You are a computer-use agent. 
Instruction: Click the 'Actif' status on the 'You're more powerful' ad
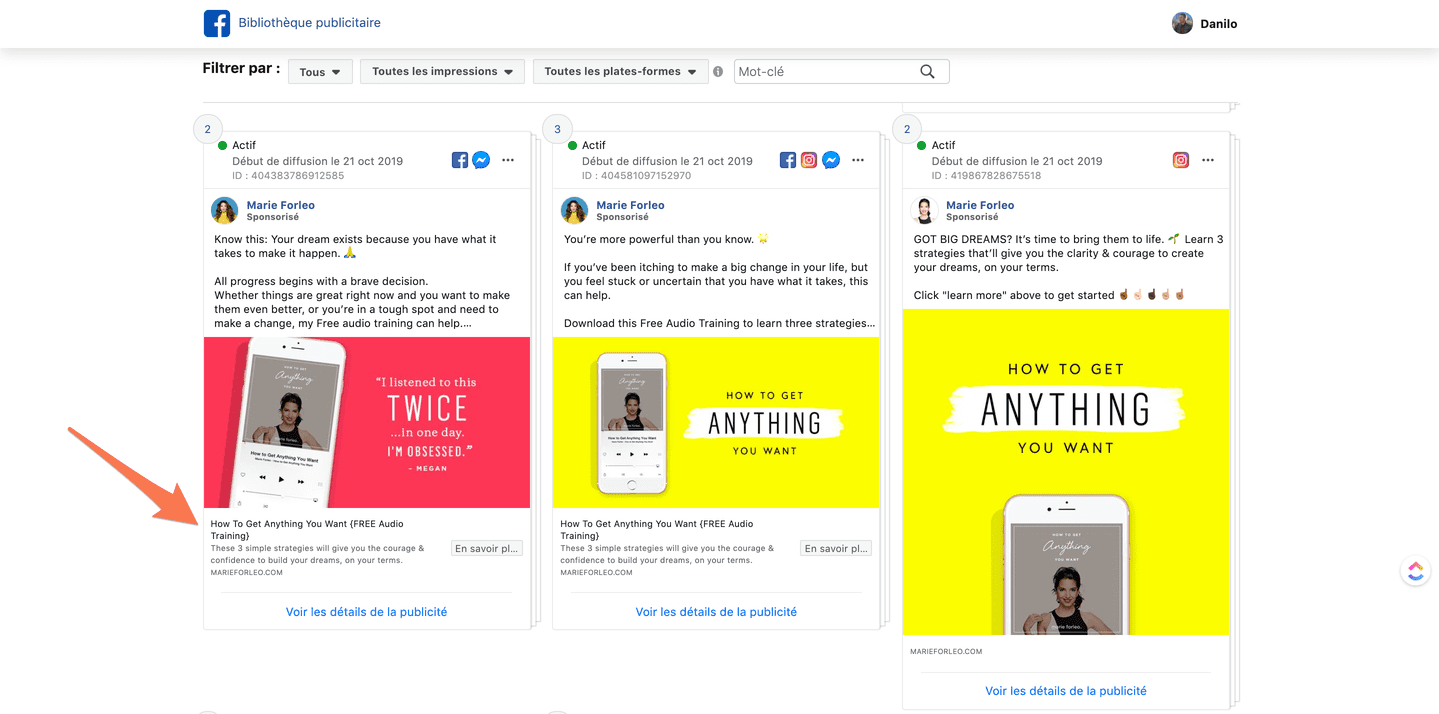click(x=594, y=145)
